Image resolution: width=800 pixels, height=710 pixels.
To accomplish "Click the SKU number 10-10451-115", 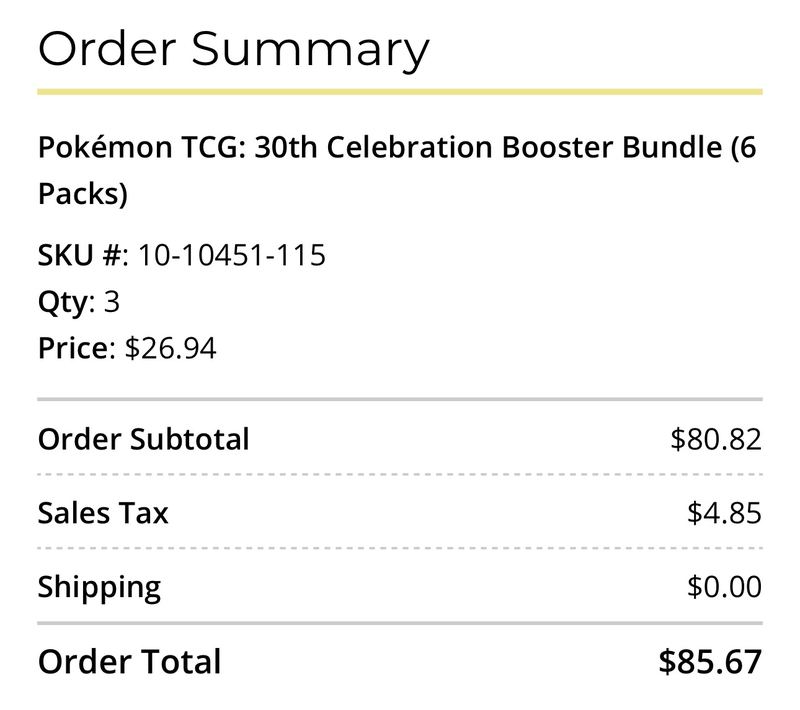I will [x=232, y=255].
